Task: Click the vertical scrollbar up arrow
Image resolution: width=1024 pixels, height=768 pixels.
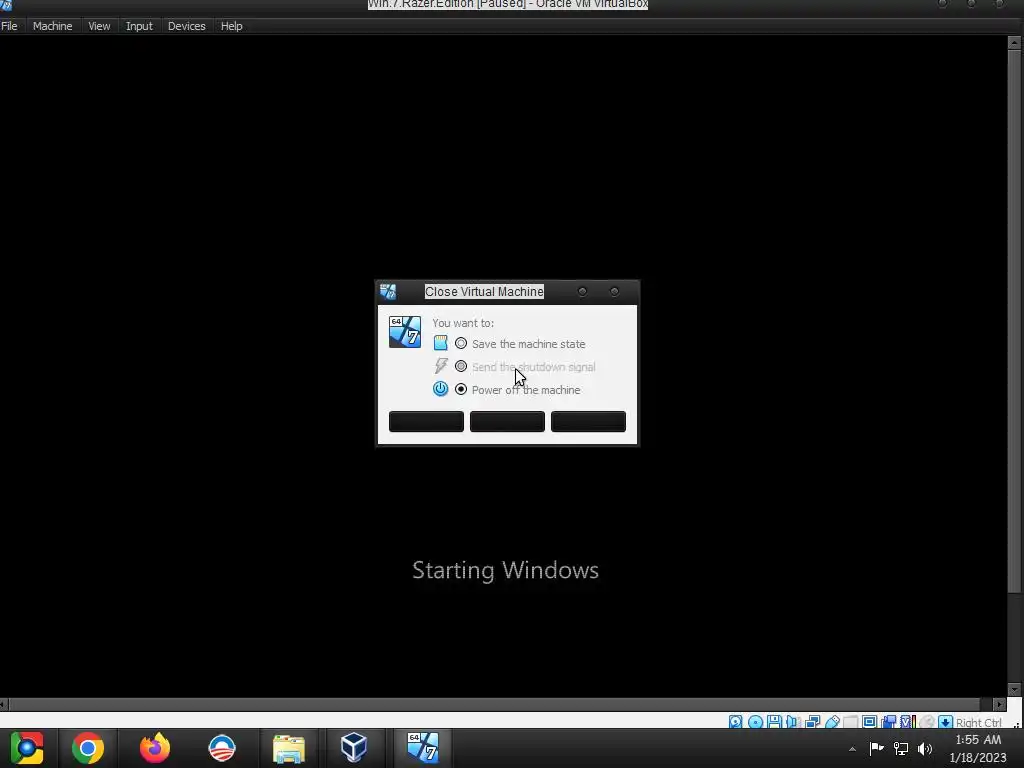Action: pos(1014,43)
